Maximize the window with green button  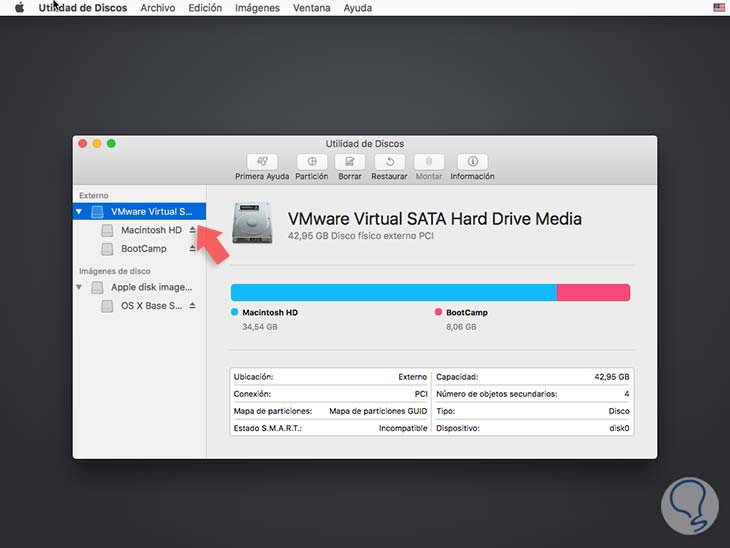(x=111, y=143)
